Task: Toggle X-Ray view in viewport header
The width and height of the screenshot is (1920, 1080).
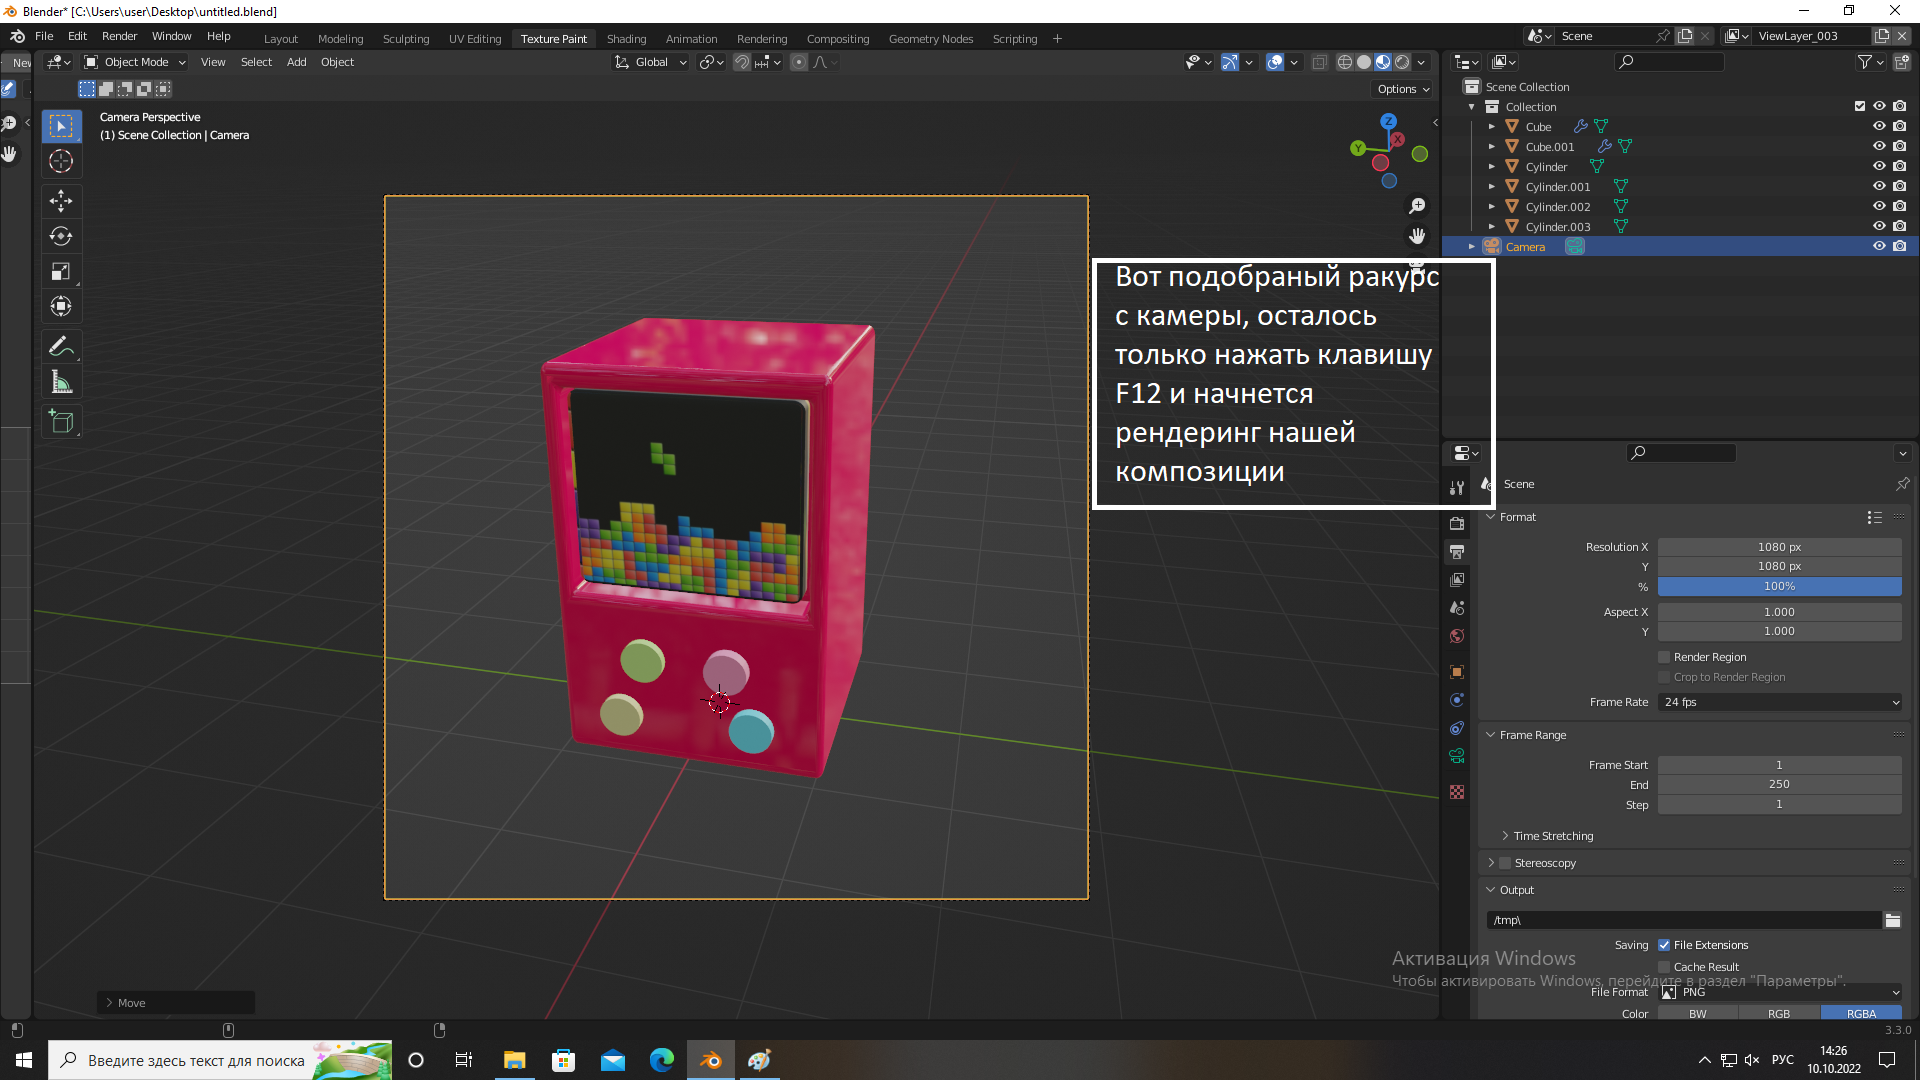Action: coord(1319,62)
